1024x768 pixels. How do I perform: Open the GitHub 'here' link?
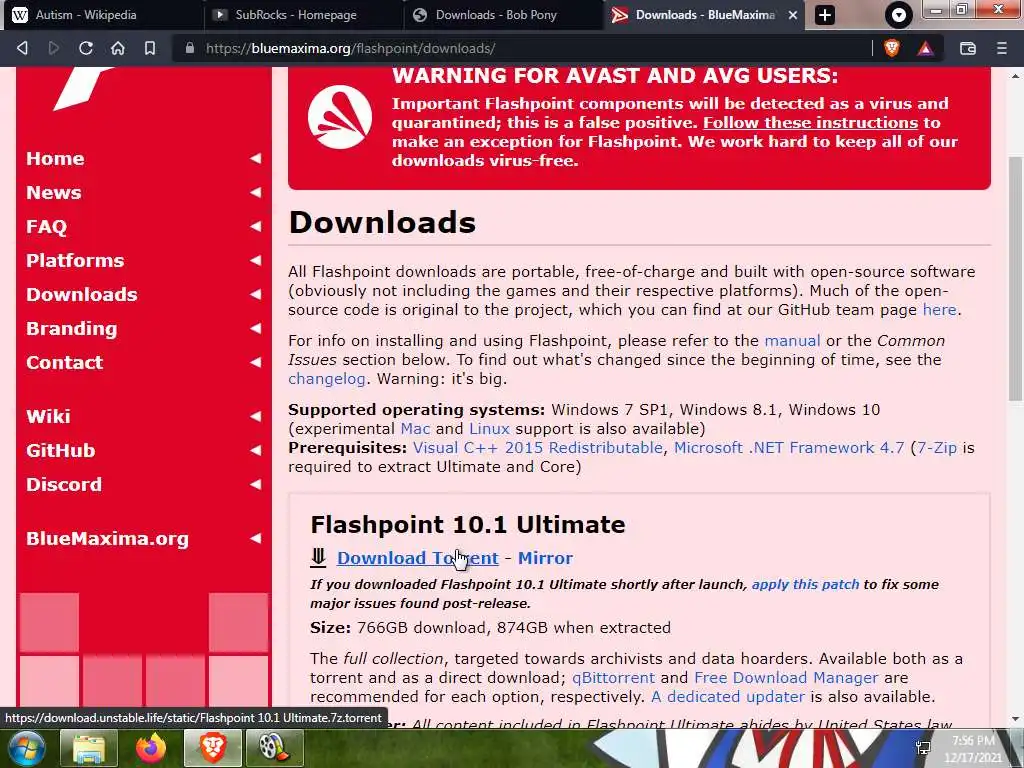(x=939, y=310)
